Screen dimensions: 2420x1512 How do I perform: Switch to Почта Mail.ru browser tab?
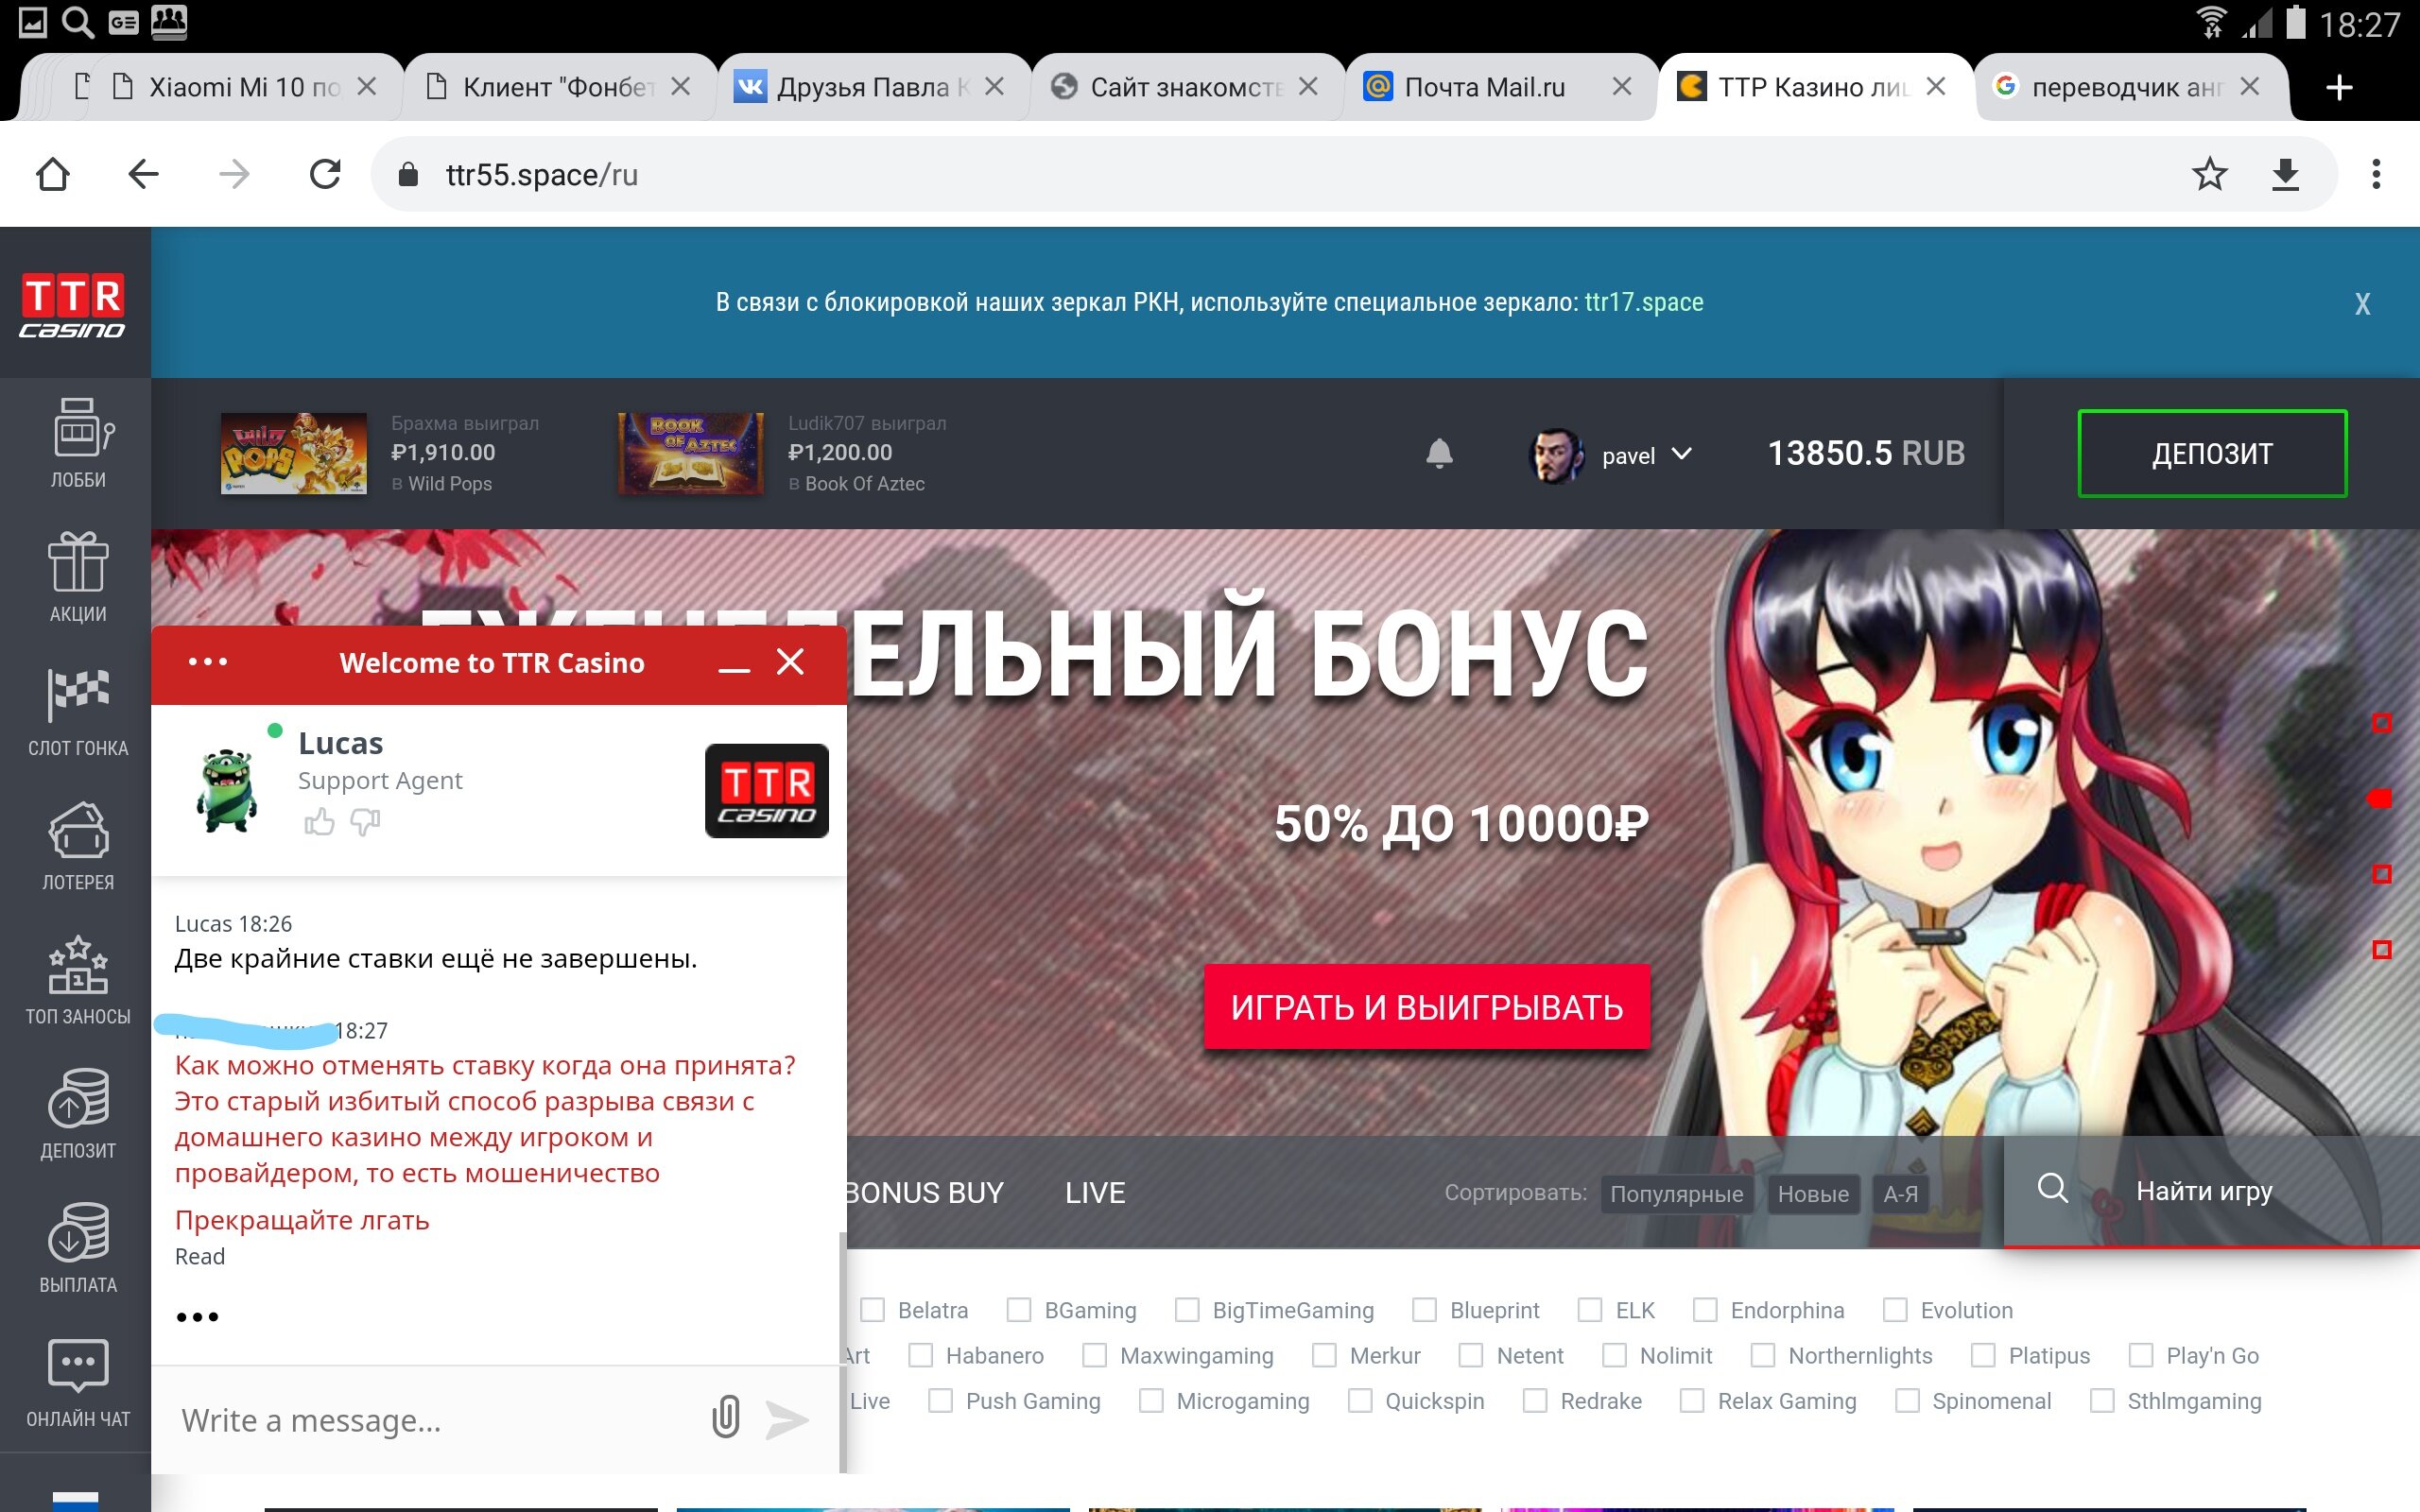(x=1484, y=88)
